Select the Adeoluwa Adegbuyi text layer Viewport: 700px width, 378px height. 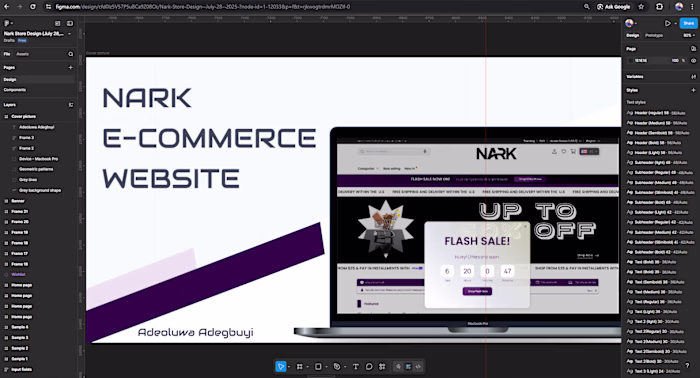(x=38, y=127)
